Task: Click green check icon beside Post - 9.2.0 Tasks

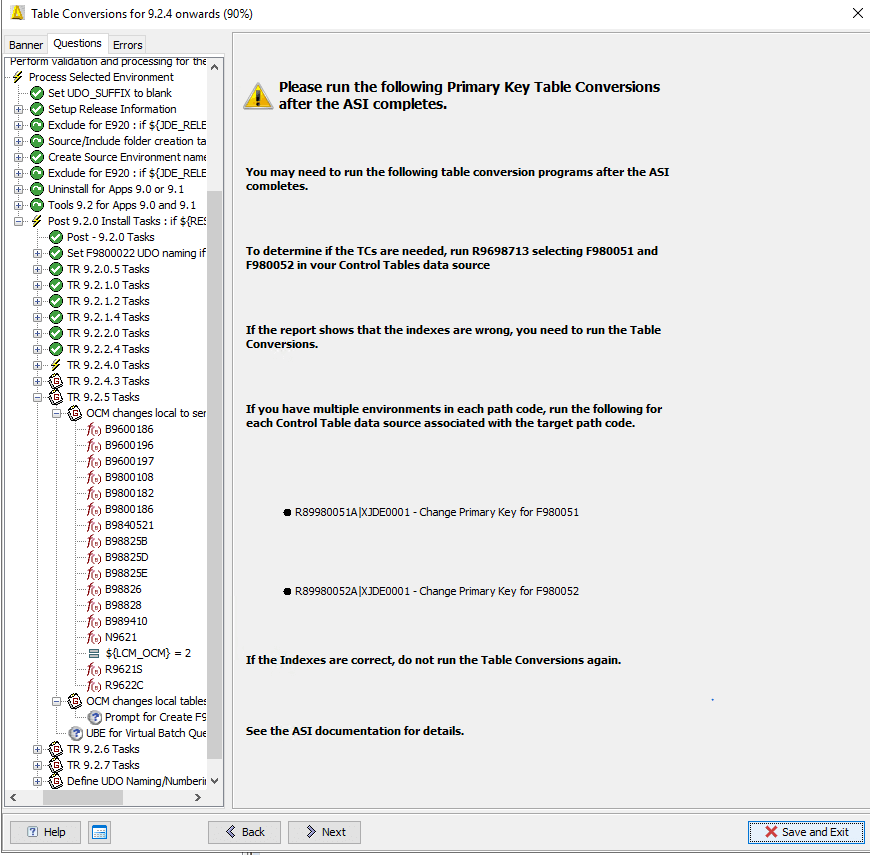Action: (x=55, y=237)
